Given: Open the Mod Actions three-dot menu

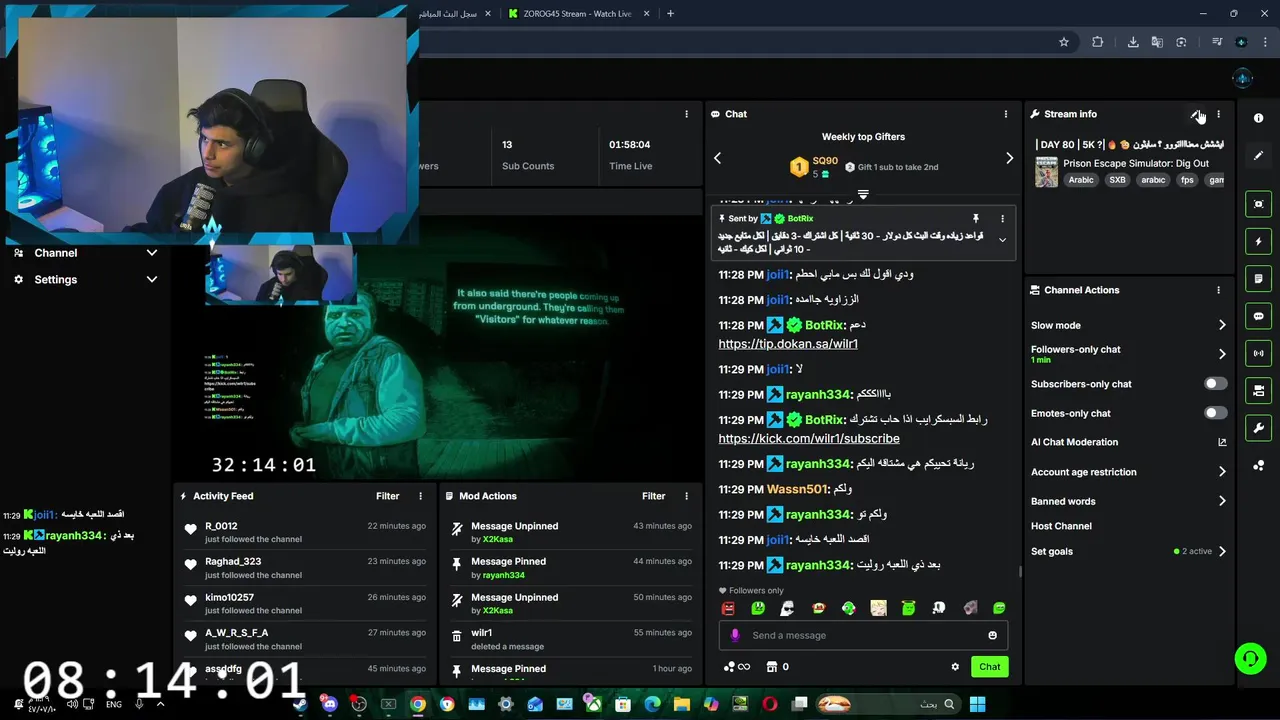Looking at the screenshot, I should [686, 496].
